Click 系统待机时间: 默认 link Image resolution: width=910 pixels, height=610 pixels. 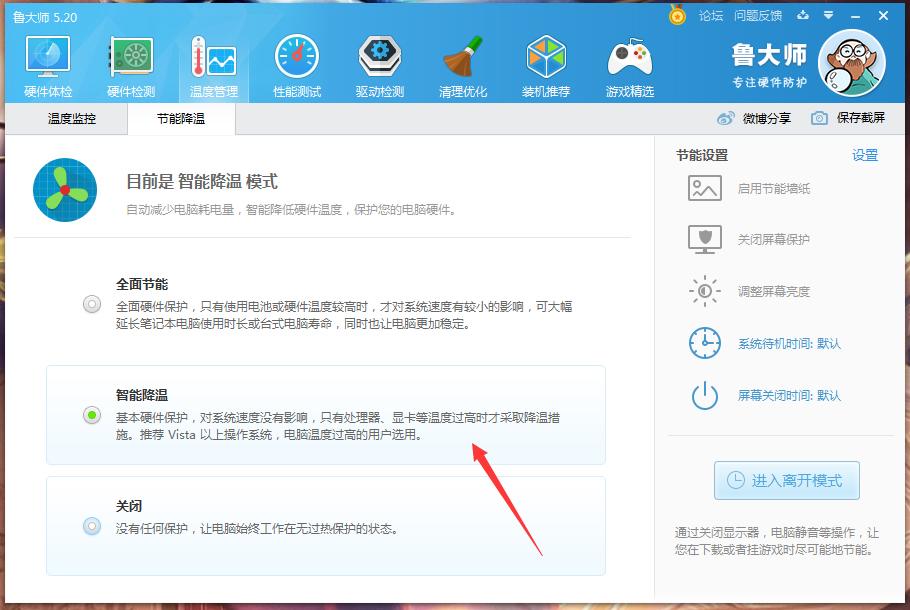coord(789,344)
